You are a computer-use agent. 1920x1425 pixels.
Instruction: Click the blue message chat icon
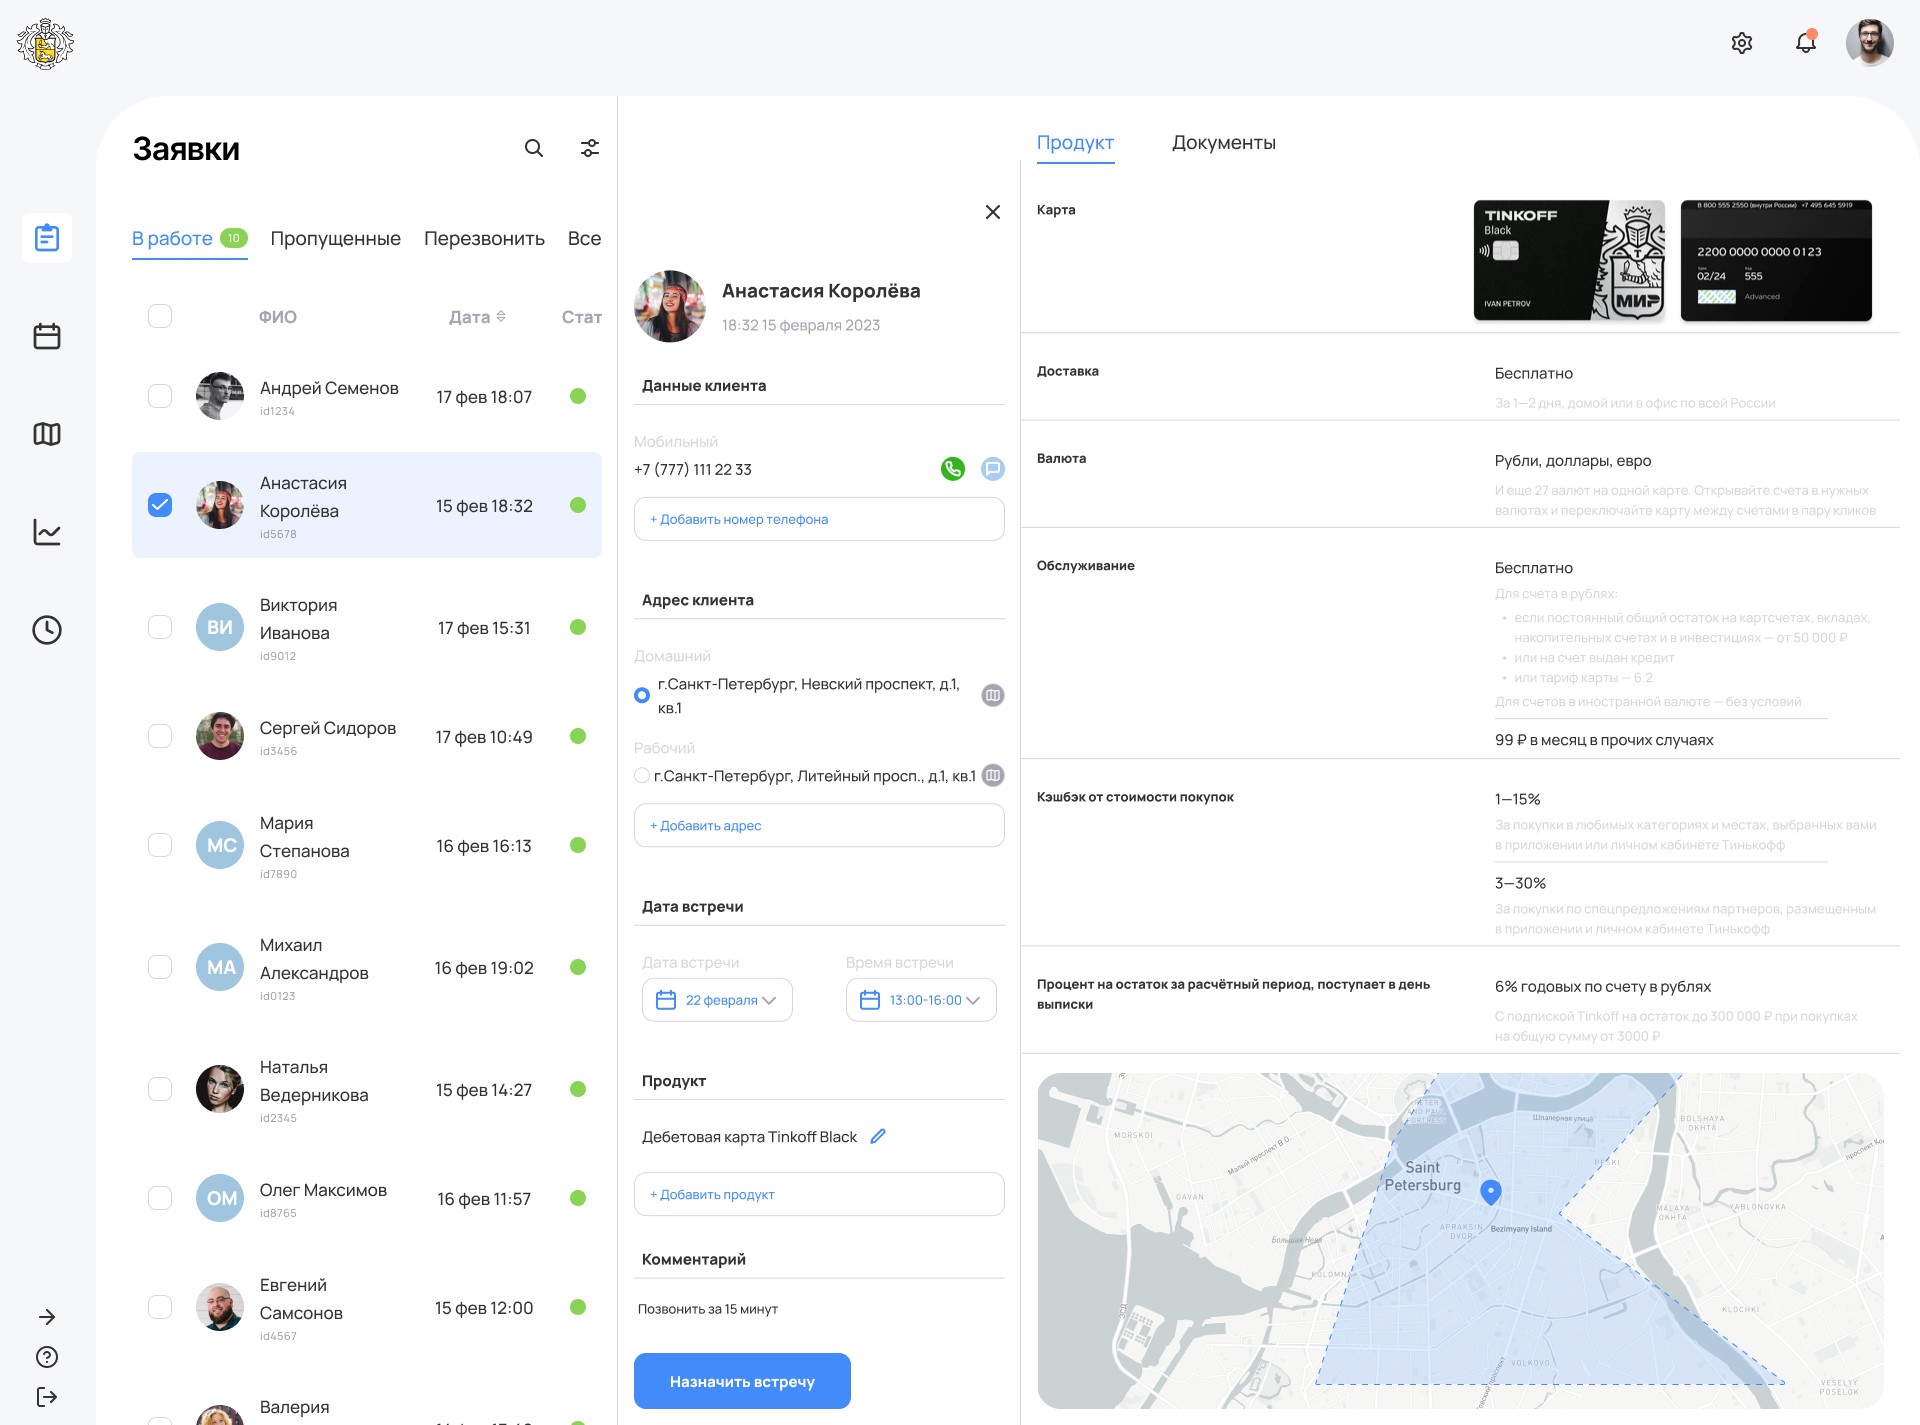[992, 468]
